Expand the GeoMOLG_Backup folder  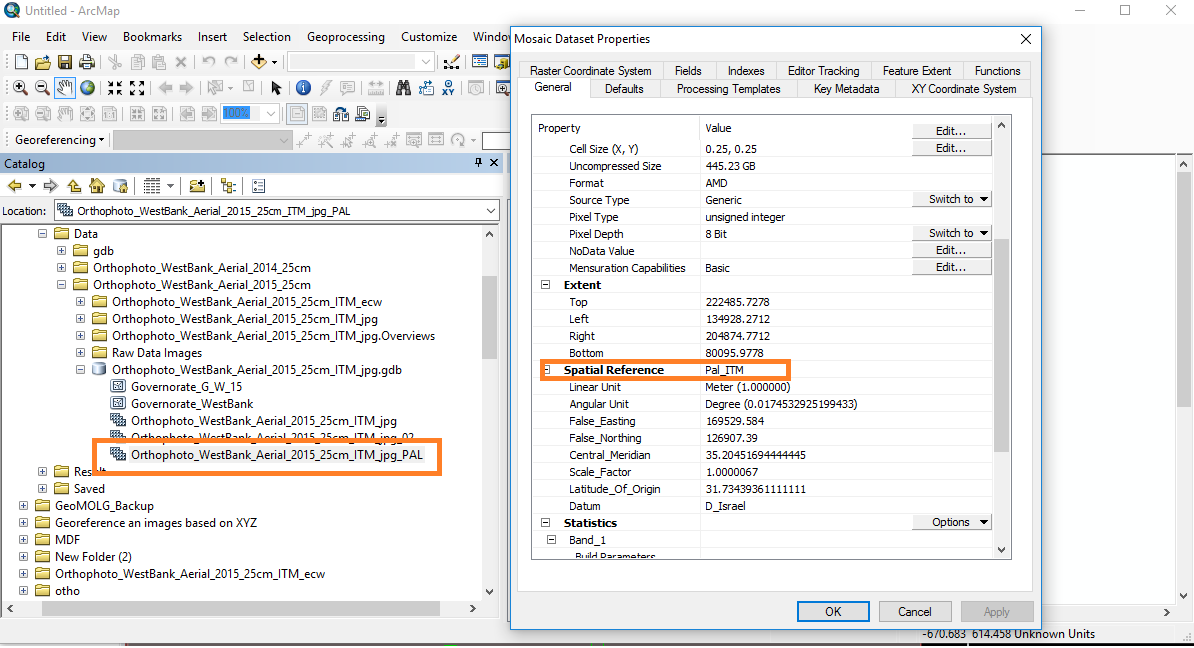(x=24, y=506)
